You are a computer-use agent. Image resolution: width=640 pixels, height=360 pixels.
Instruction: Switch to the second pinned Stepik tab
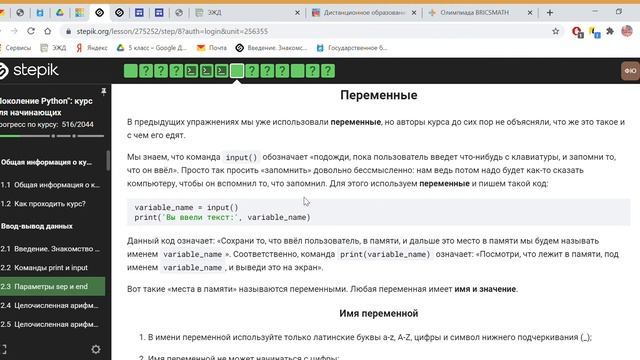pyautogui.click(x=119, y=13)
